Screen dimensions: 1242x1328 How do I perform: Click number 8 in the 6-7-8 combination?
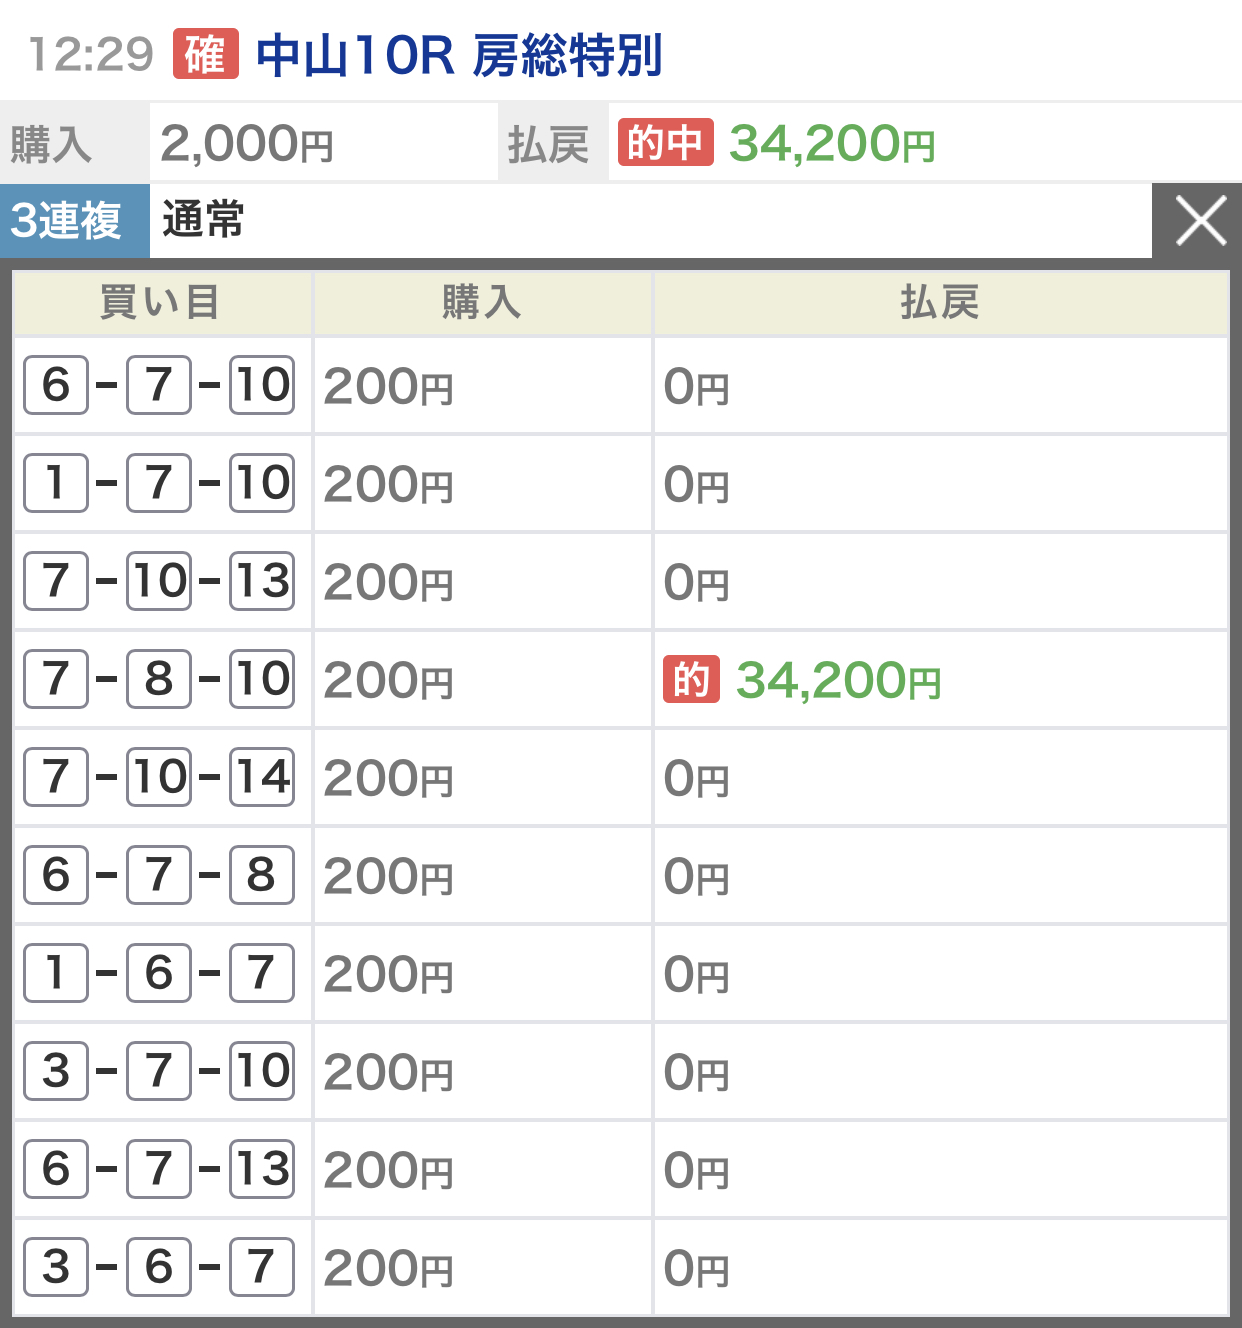(x=262, y=875)
